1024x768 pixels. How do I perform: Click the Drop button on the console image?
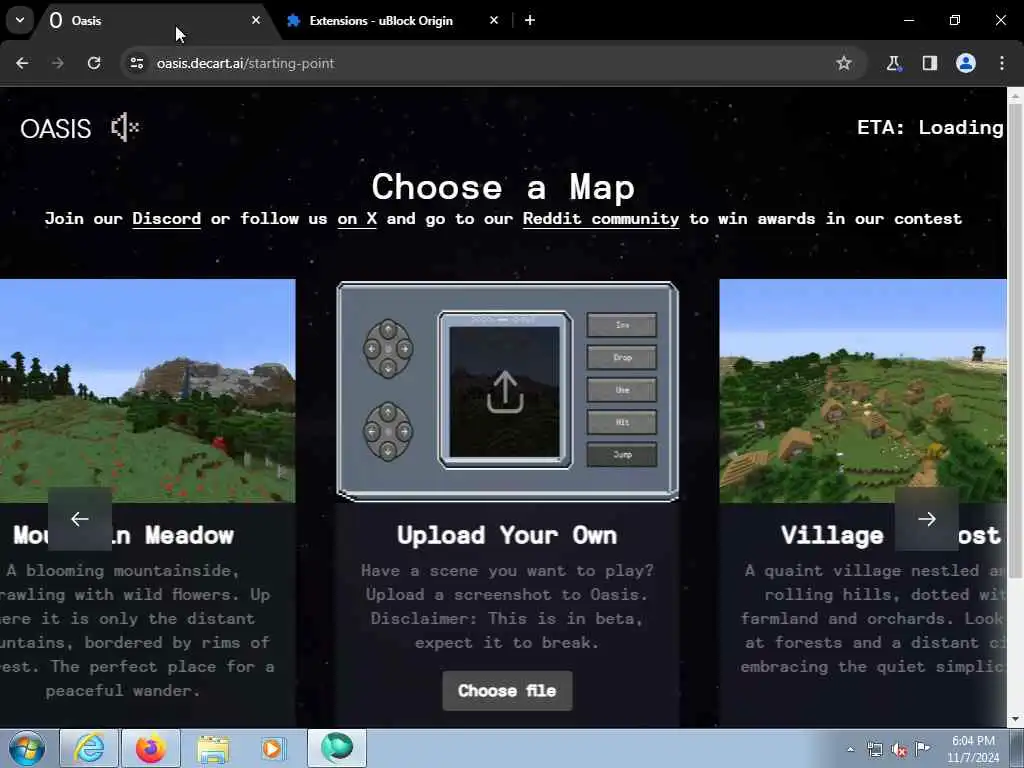coord(622,357)
